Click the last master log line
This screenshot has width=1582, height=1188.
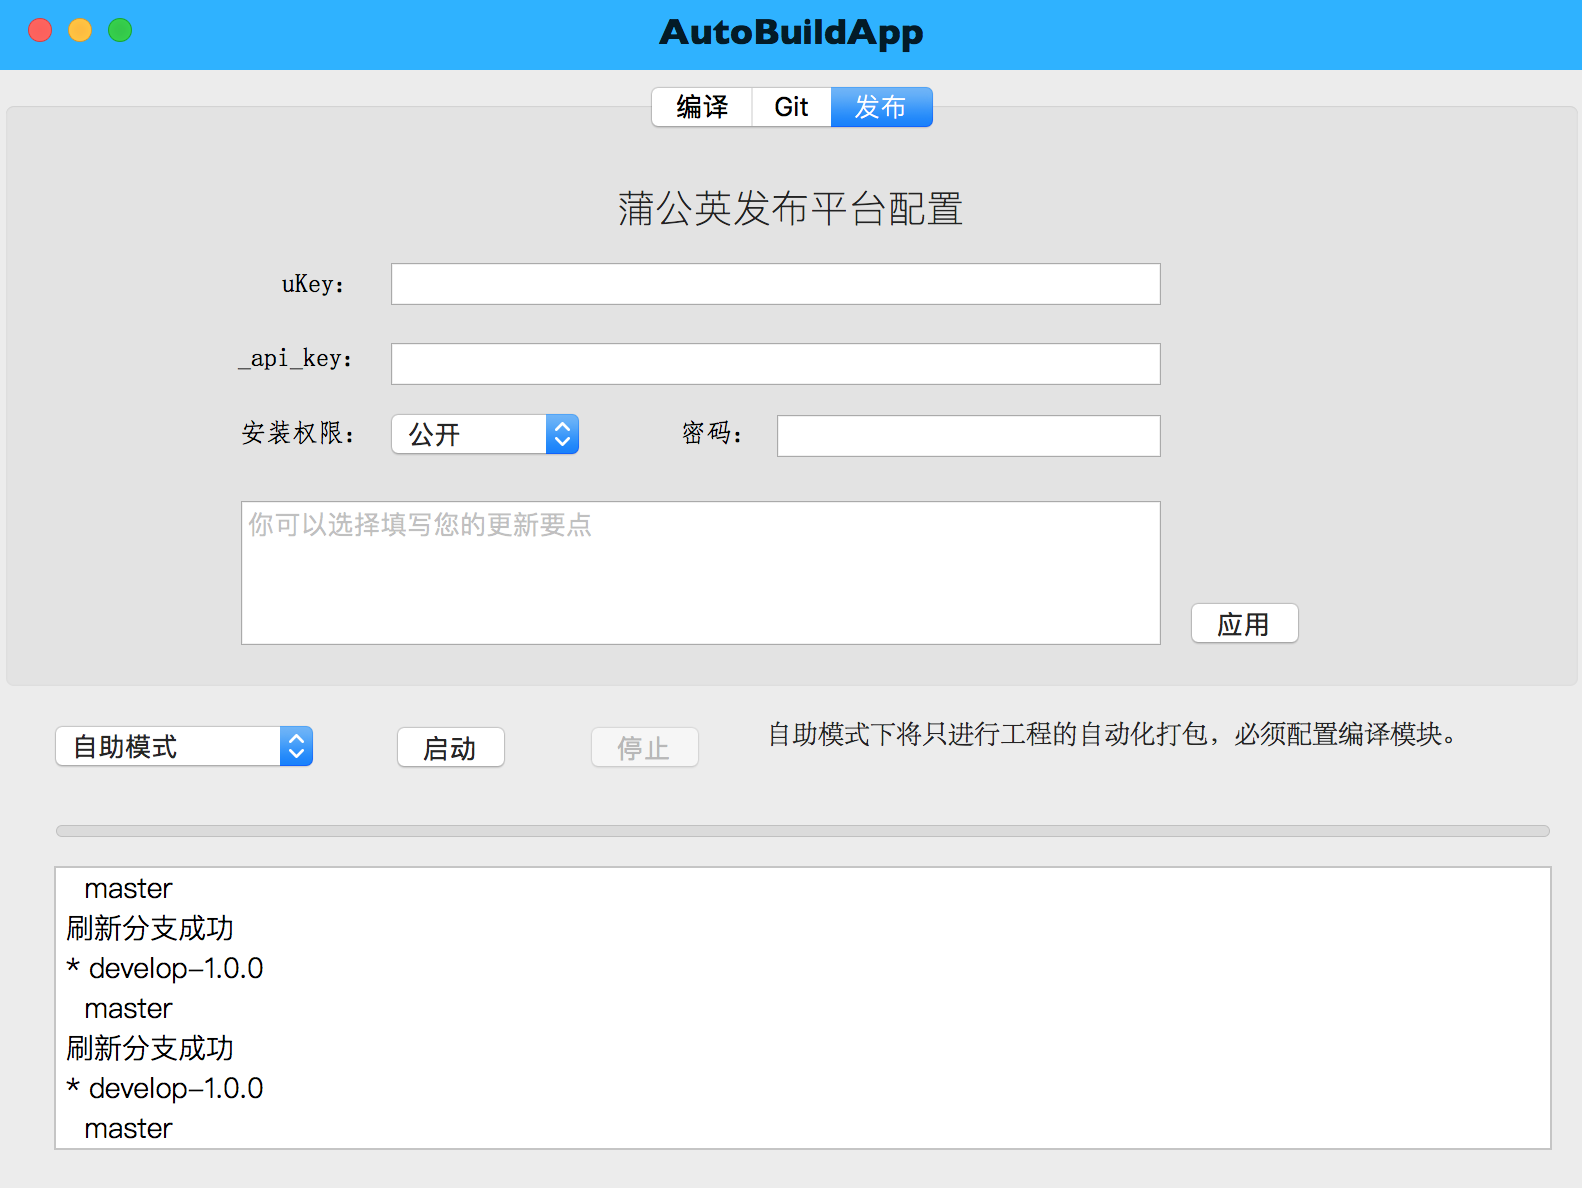(x=128, y=1128)
